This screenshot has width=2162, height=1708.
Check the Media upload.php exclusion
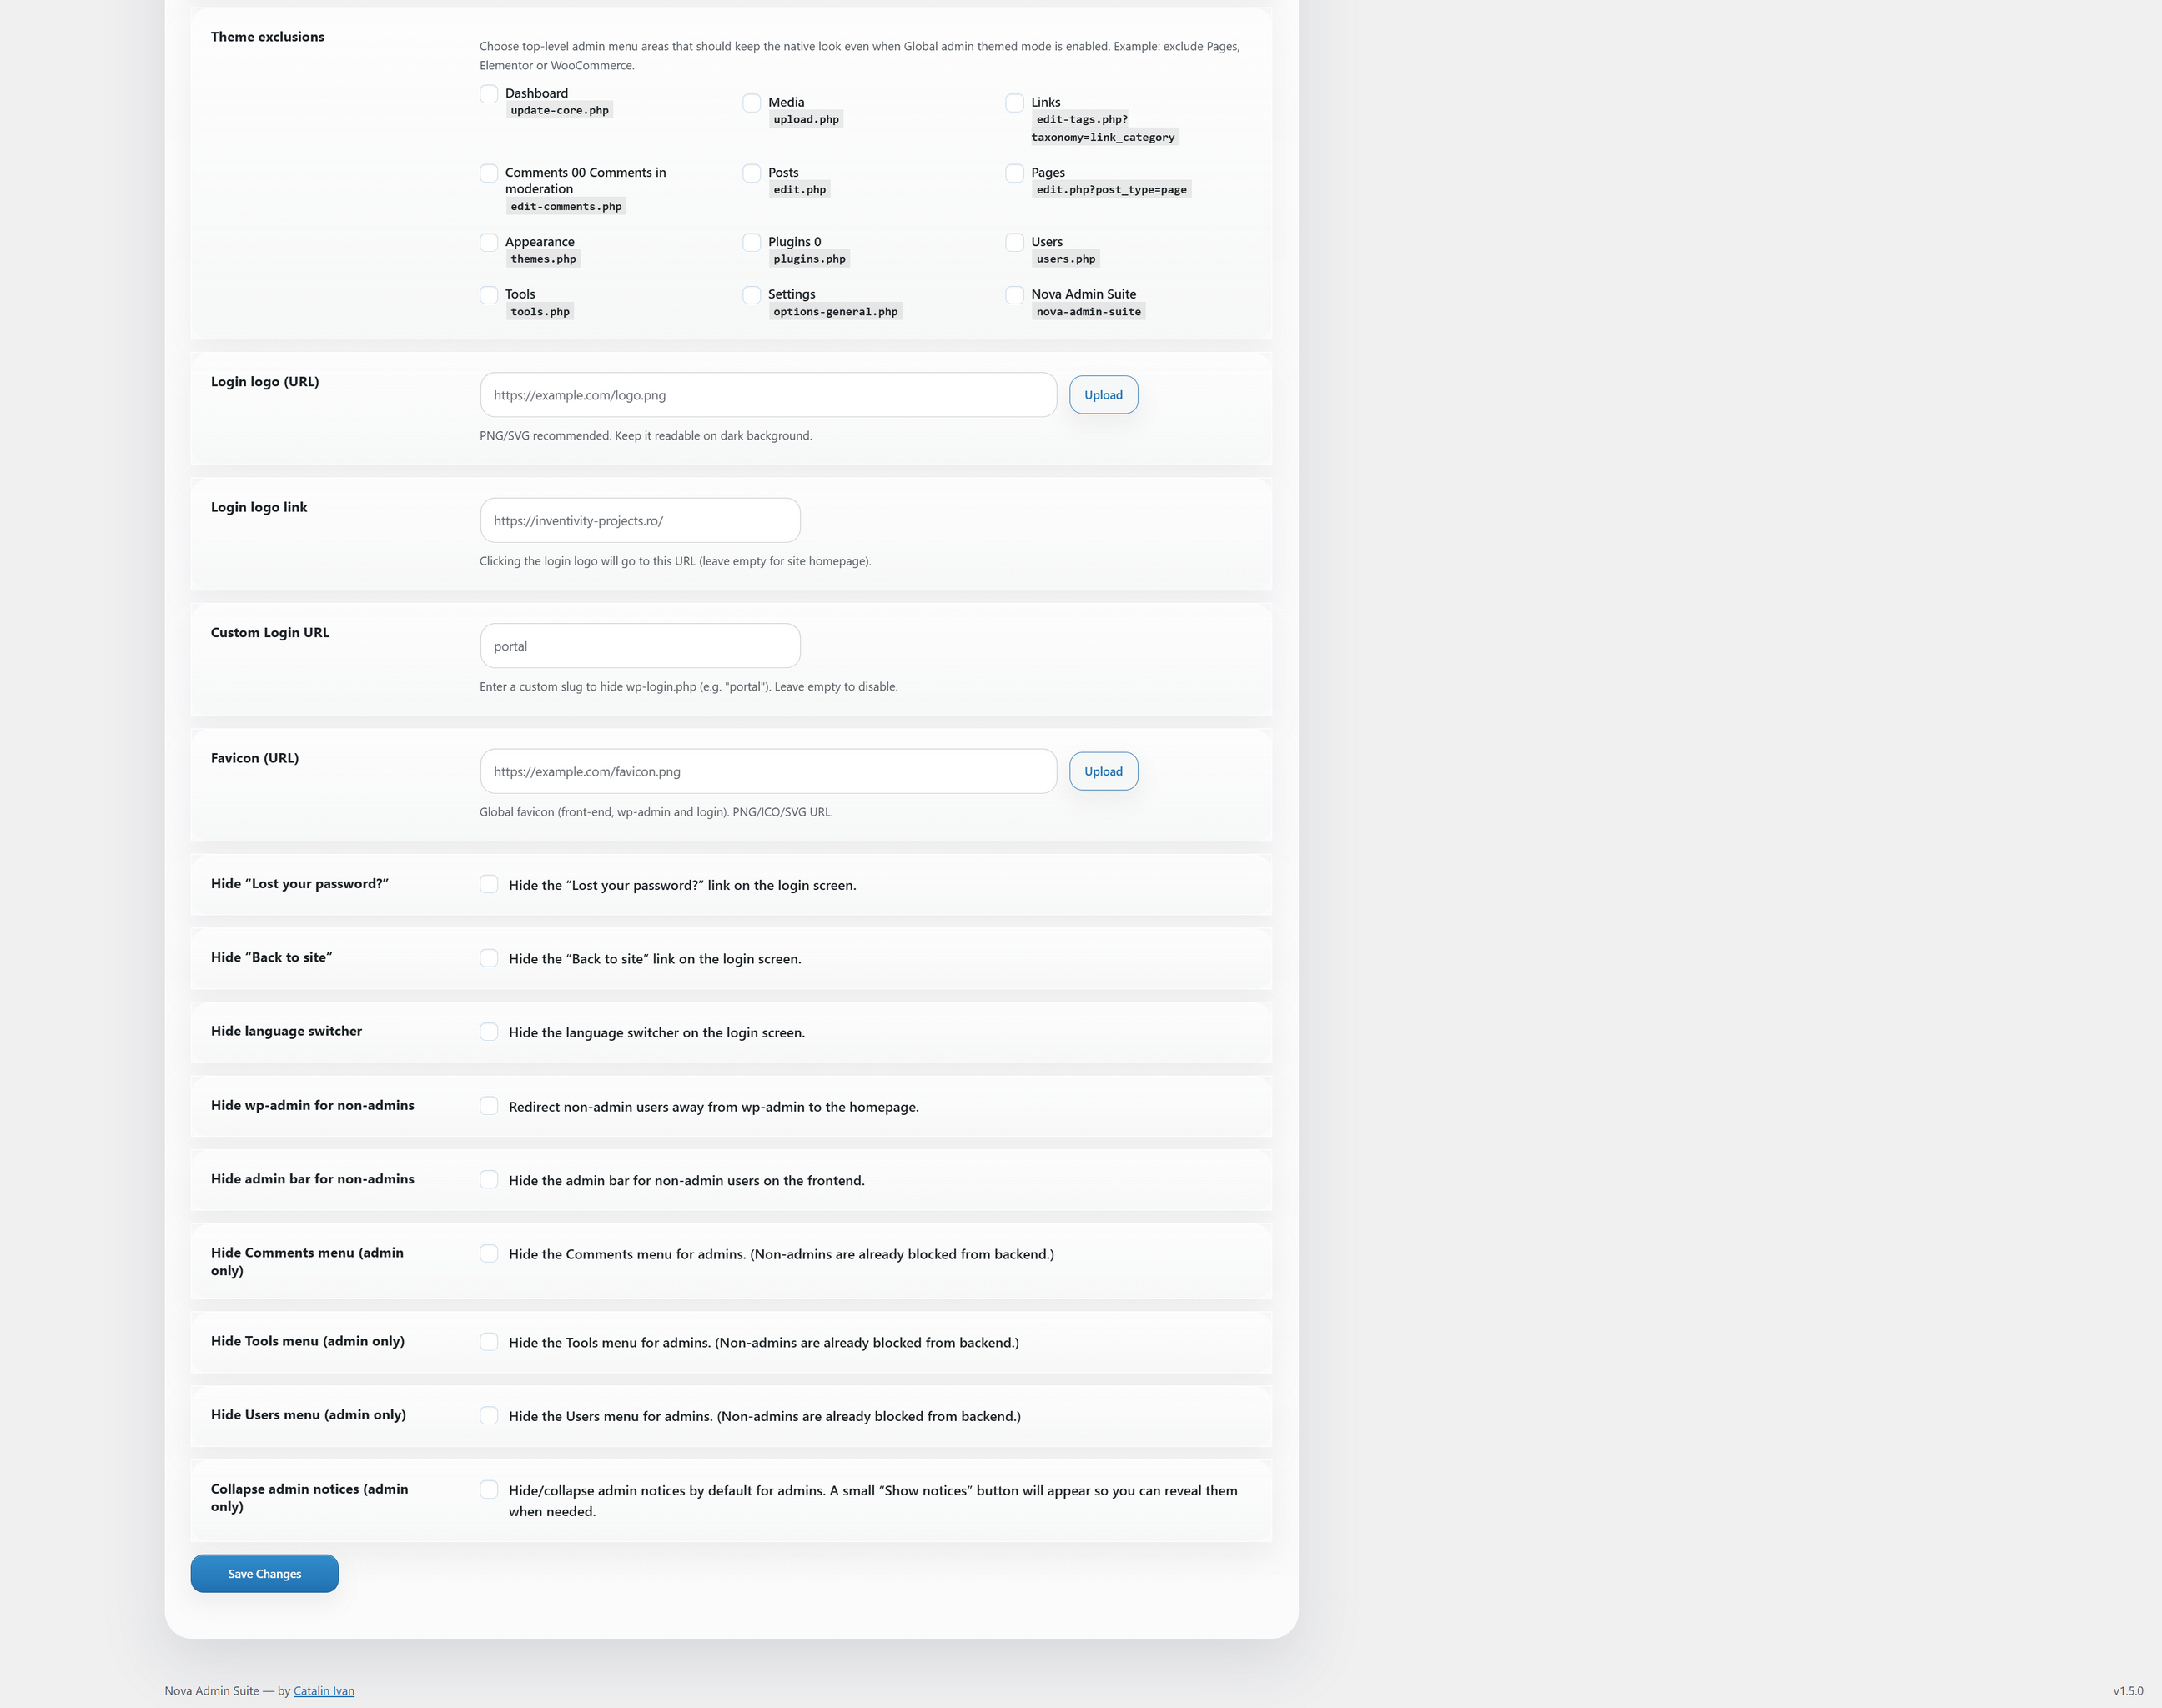pos(752,103)
